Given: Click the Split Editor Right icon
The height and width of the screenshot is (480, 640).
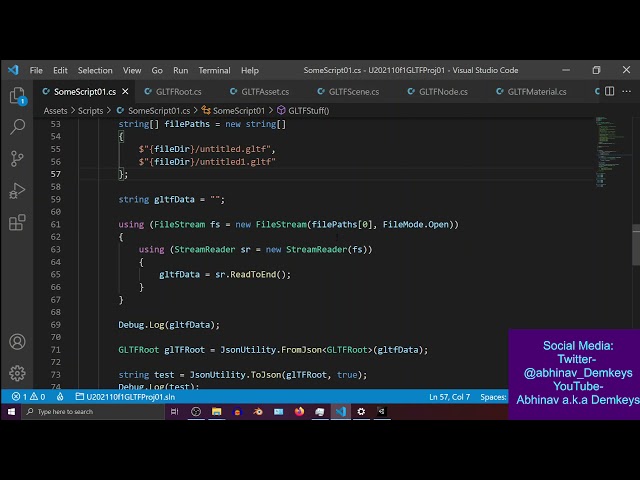Looking at the screenshot, I should click(609, 91).
